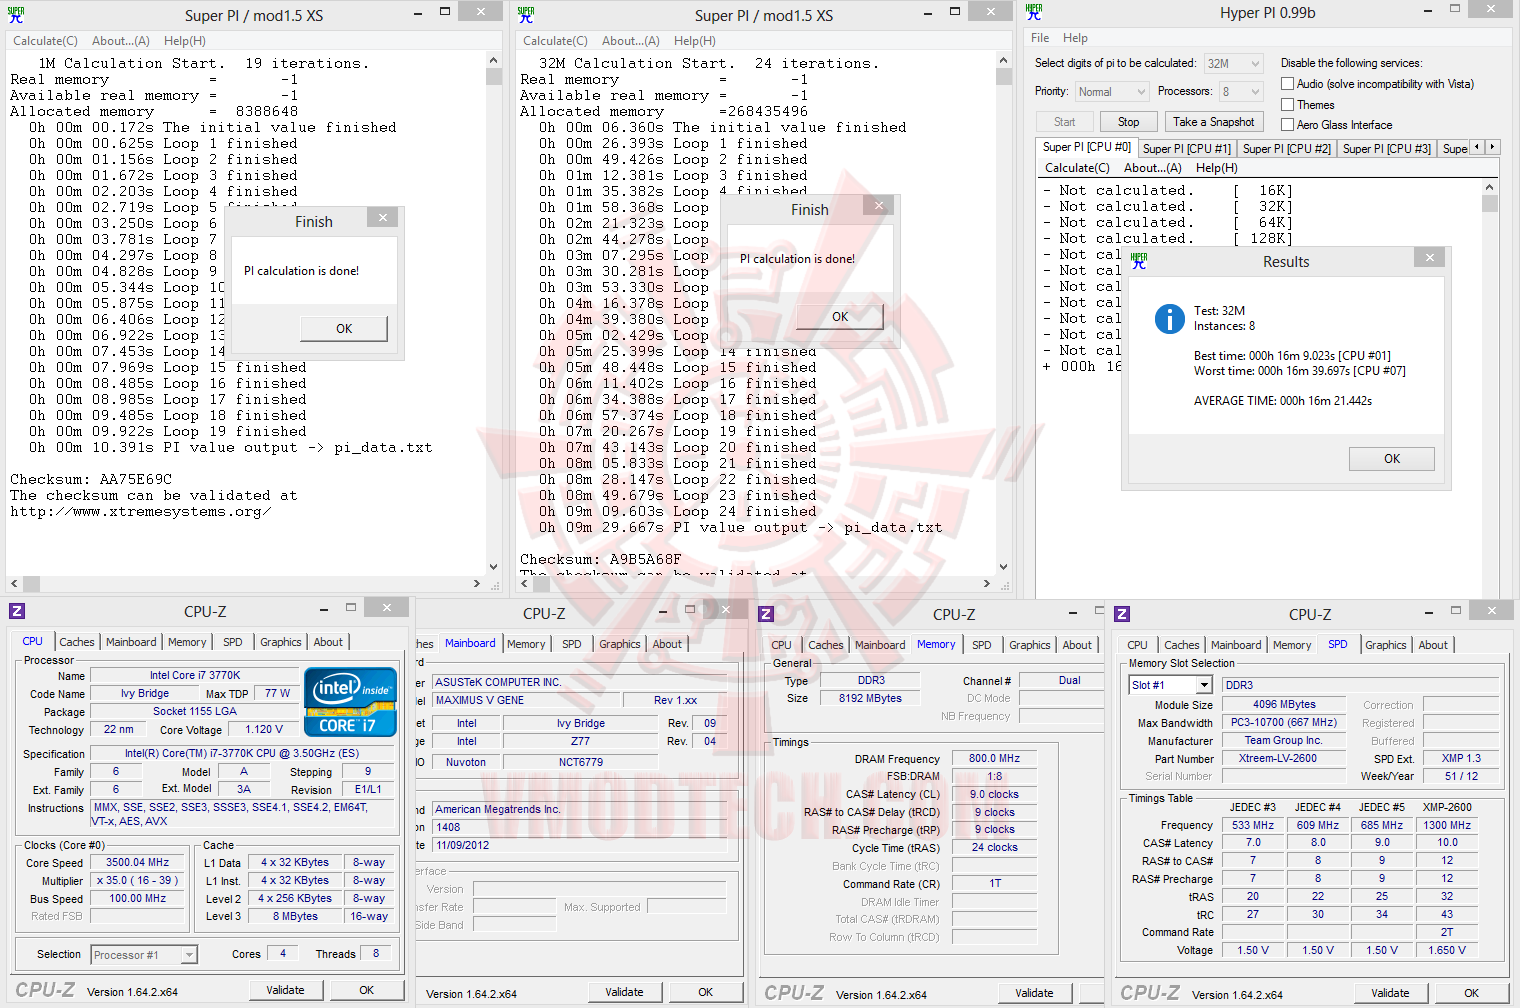
Task: Click the scroll-up arrow in the 1M Super PI log
Action: coord(493,61)
